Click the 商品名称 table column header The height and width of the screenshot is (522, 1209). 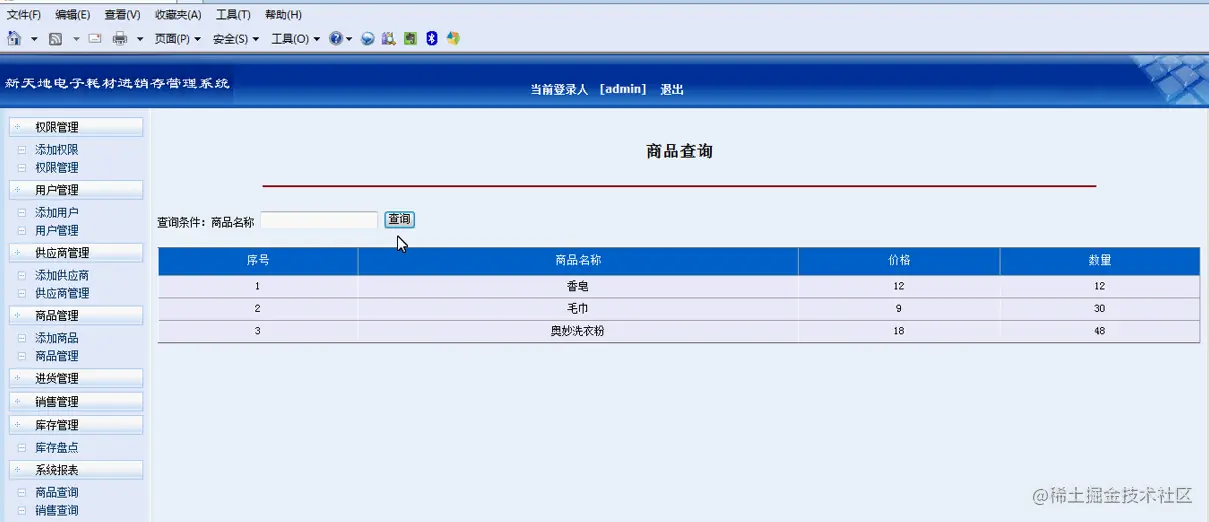coord(578,261)
